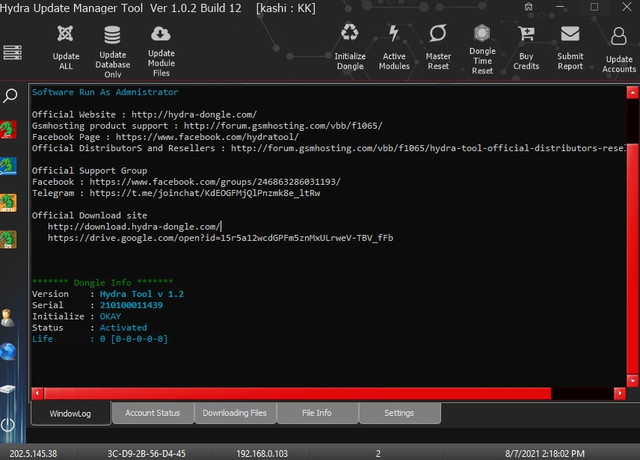Click the home icon in title bar
The image size is (640, 460).
coord(529,7)
